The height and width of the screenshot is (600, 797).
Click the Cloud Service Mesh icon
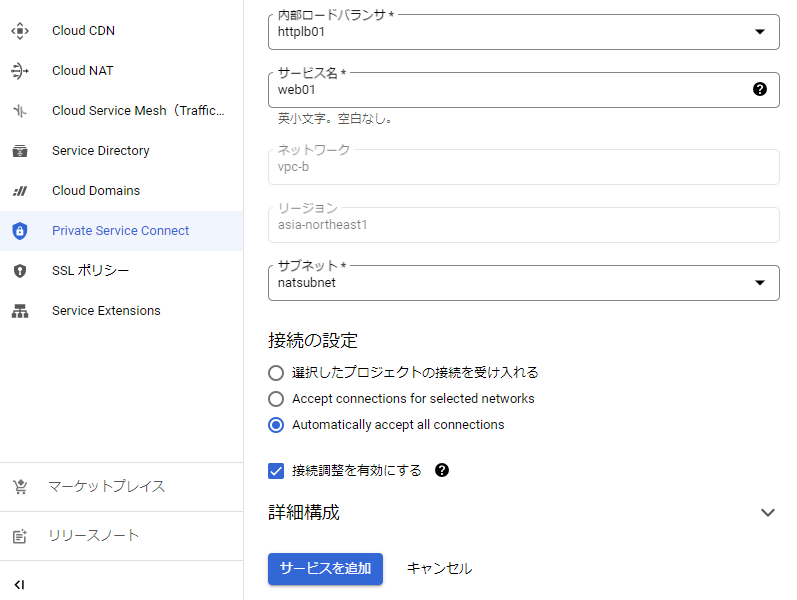pos(20,111)
